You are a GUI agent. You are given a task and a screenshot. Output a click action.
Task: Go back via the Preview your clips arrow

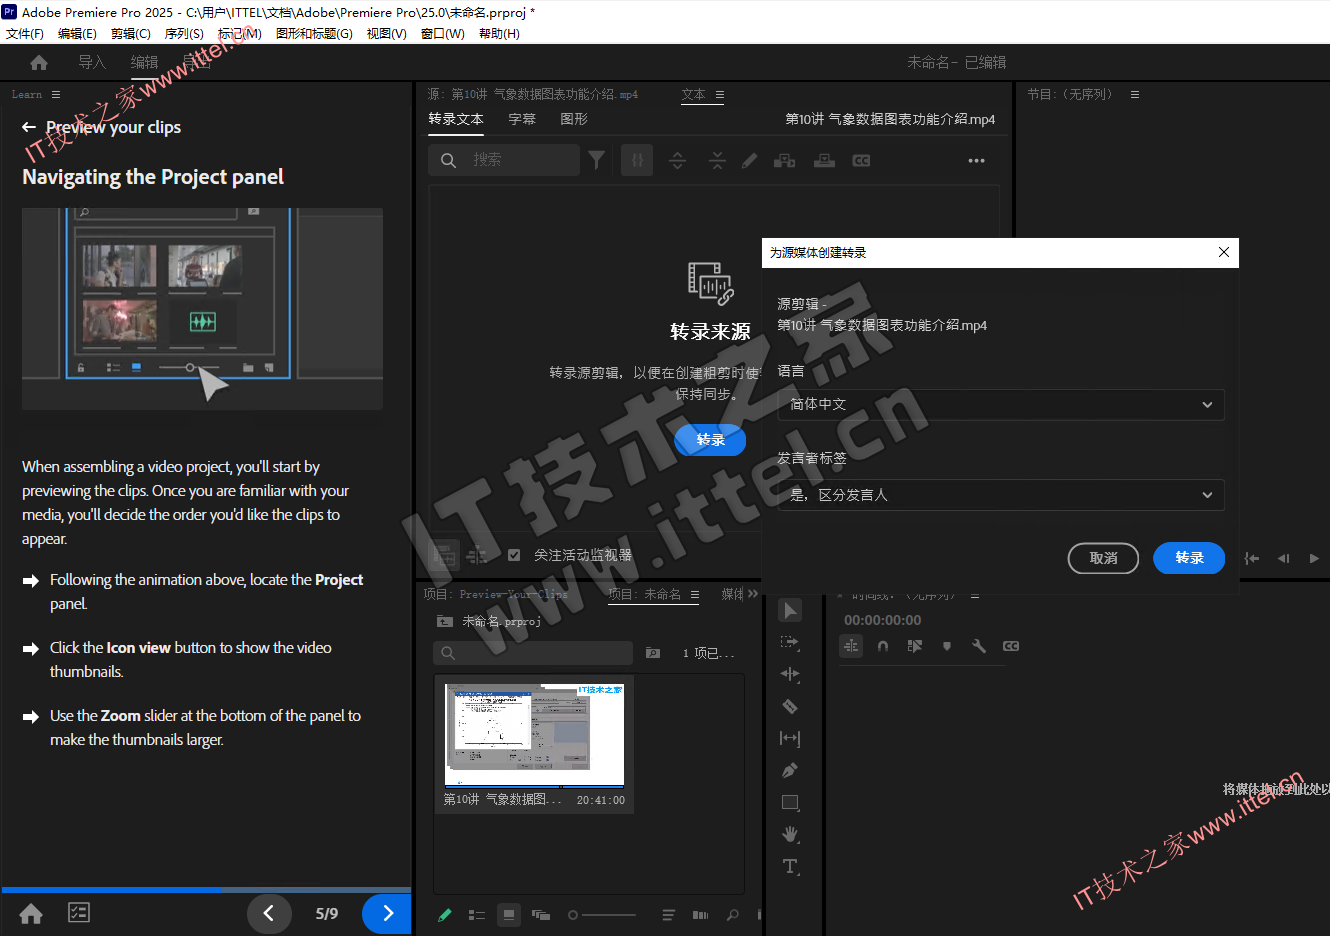[x=28, y=127]
